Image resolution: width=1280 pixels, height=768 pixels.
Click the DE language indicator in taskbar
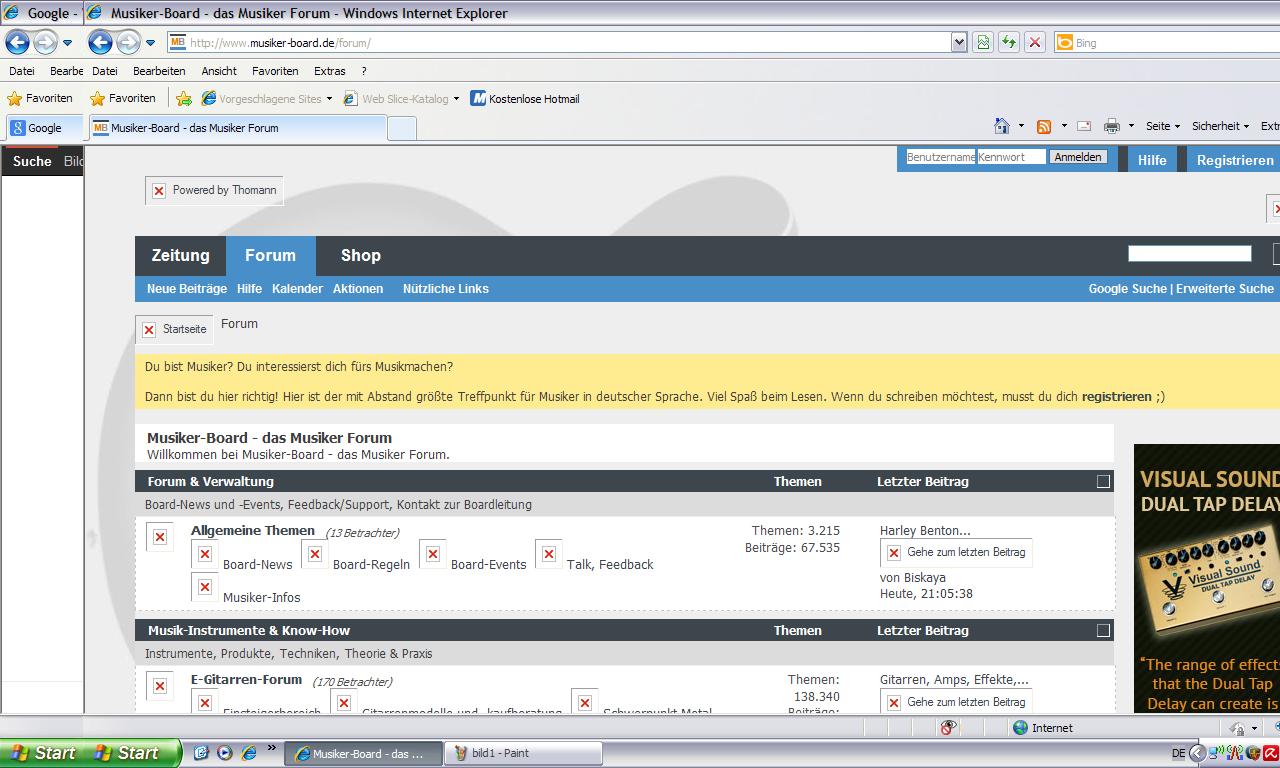tap(1178, 753)
